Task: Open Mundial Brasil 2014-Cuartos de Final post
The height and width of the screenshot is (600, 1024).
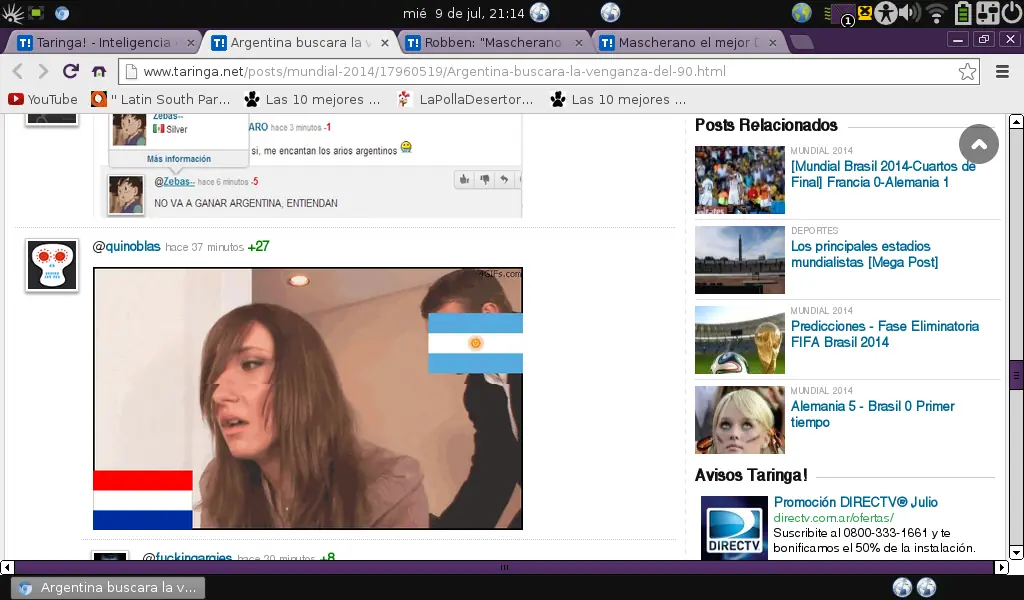Action: (883, 174)
